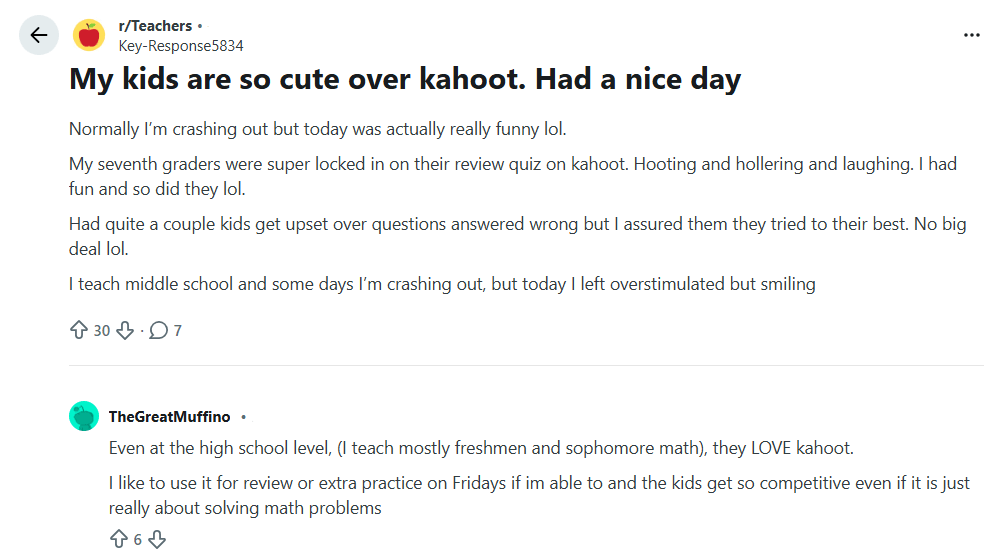
Task: Click TheGreatMuffino's avatar image
Action: coord(84,416)
